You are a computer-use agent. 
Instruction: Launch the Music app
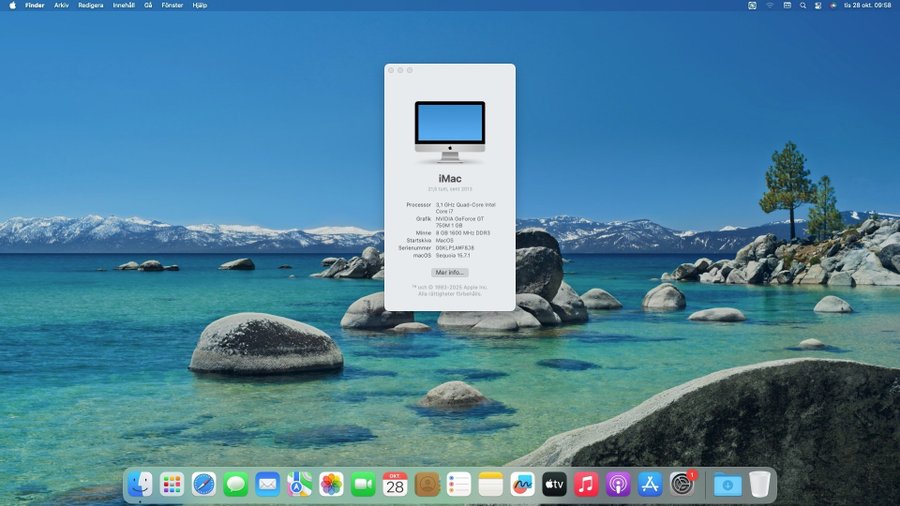(x=586, y=484)
